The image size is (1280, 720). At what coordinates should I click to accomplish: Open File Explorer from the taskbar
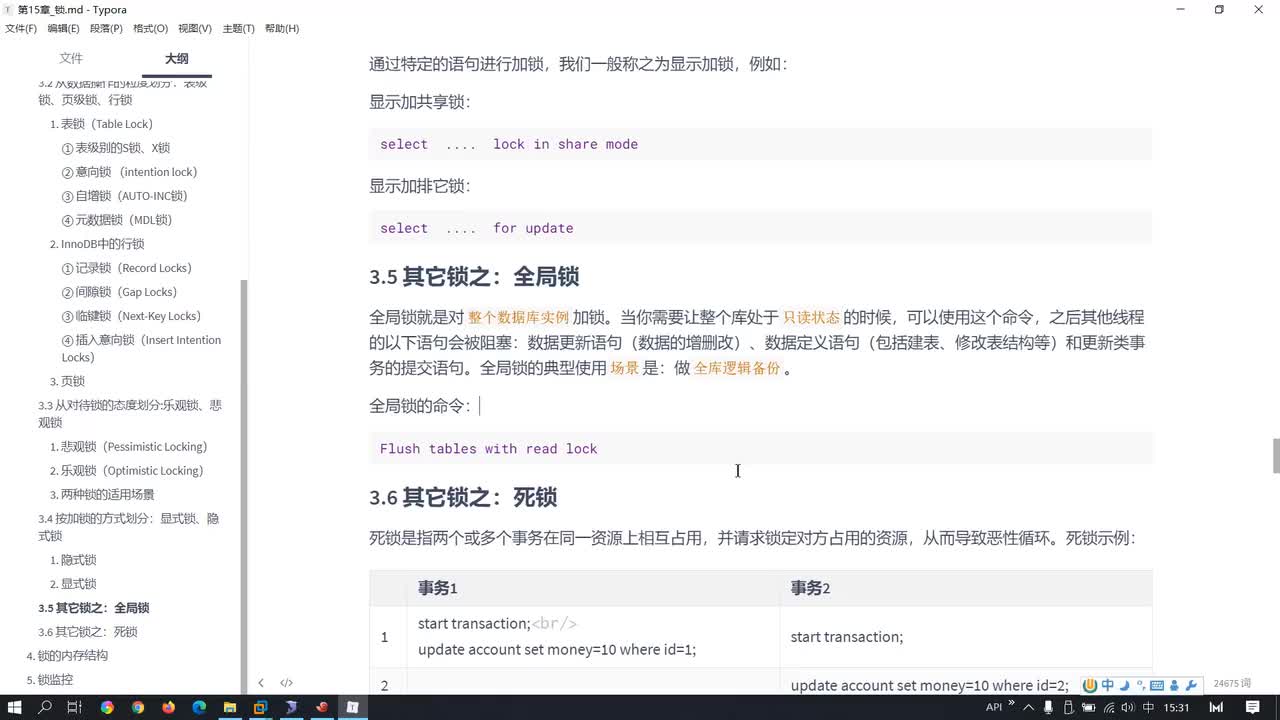click(229, 707)
